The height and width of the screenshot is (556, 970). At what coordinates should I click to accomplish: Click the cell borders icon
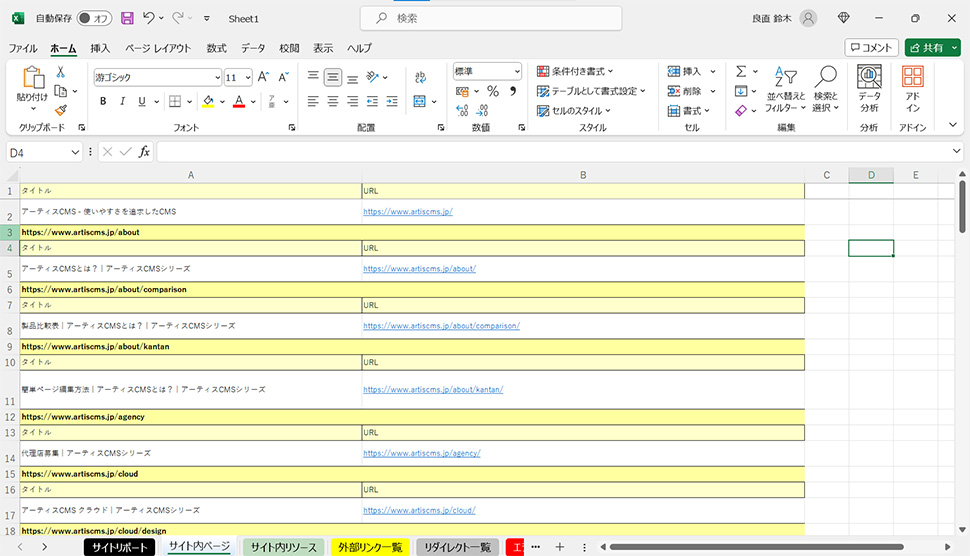175,101
